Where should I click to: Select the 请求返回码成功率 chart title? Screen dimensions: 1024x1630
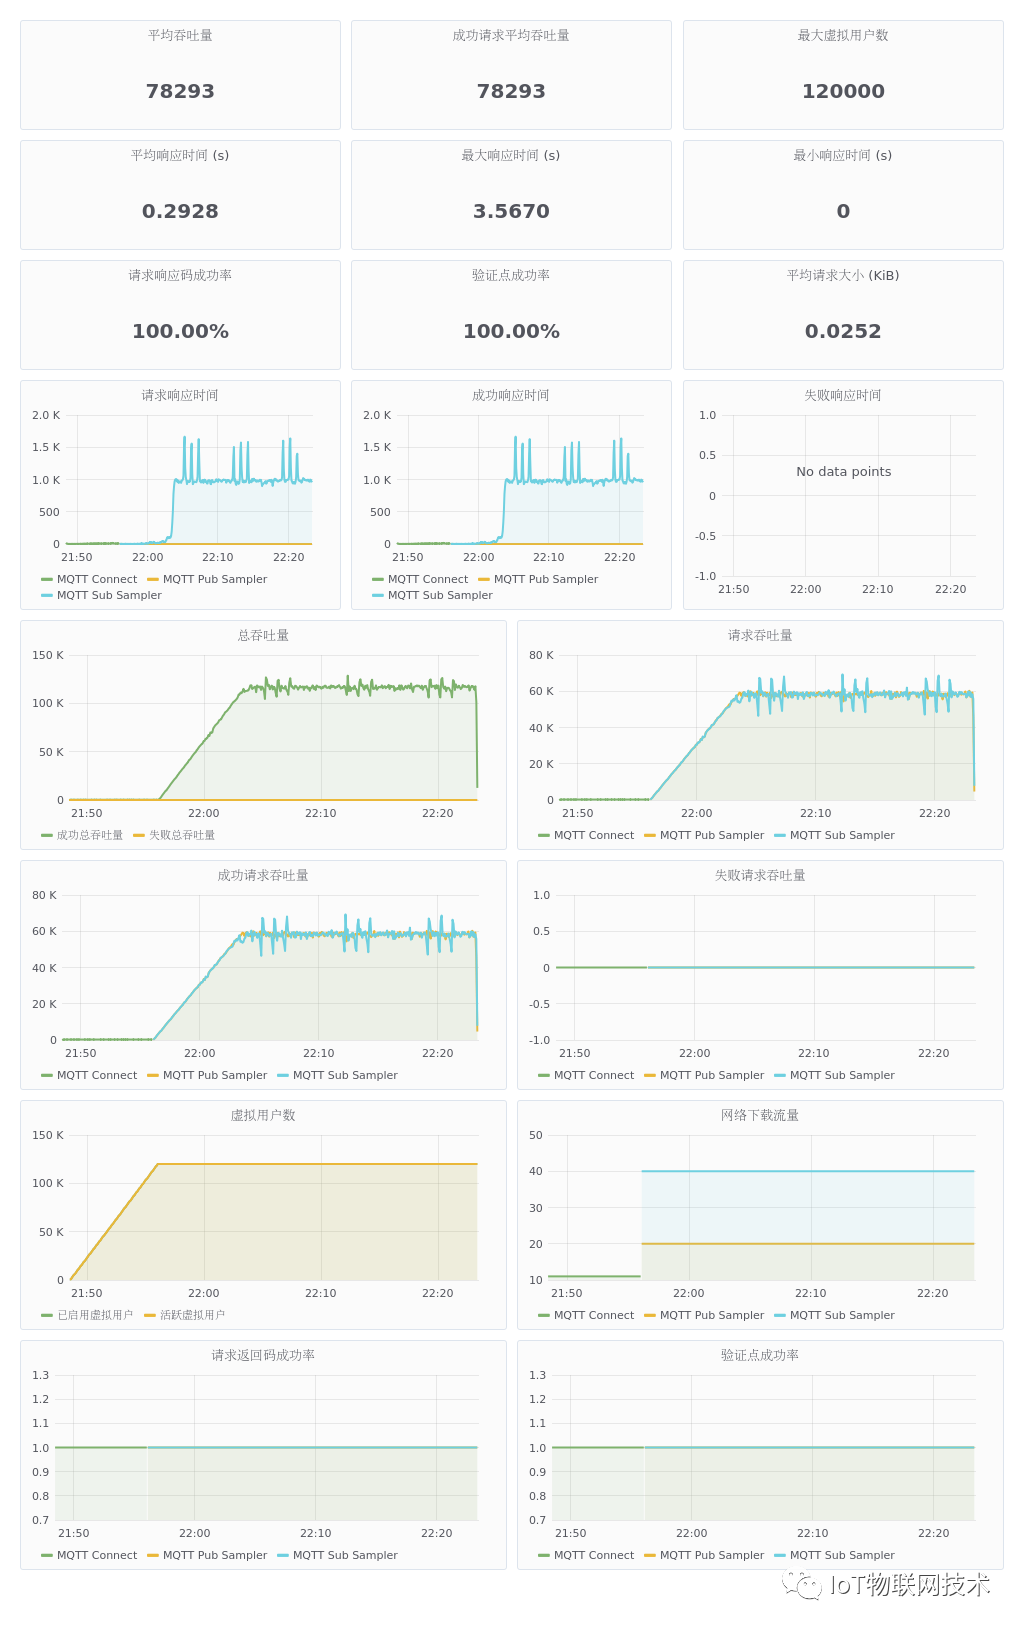[263, 1356]
